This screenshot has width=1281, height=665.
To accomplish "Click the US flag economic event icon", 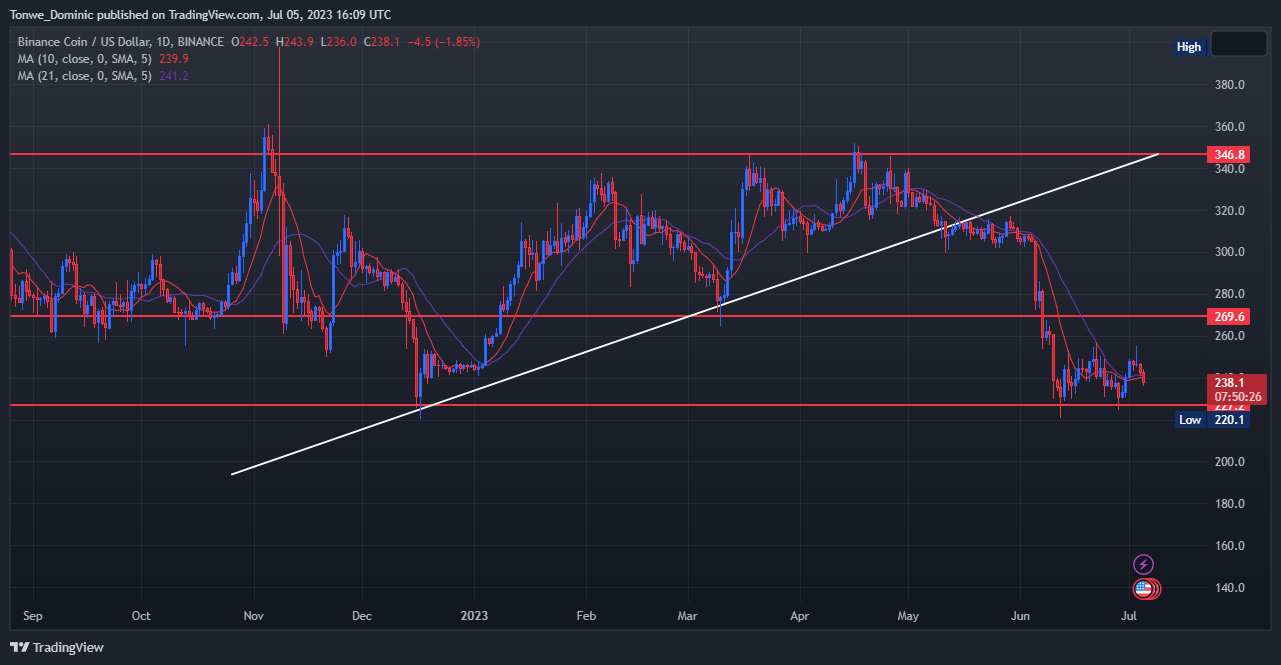I will tap(1143, 590).
